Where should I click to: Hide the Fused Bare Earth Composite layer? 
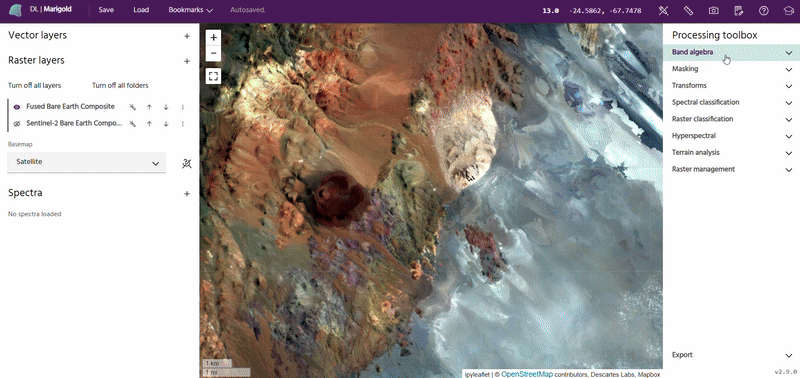(x=17, y=107)
